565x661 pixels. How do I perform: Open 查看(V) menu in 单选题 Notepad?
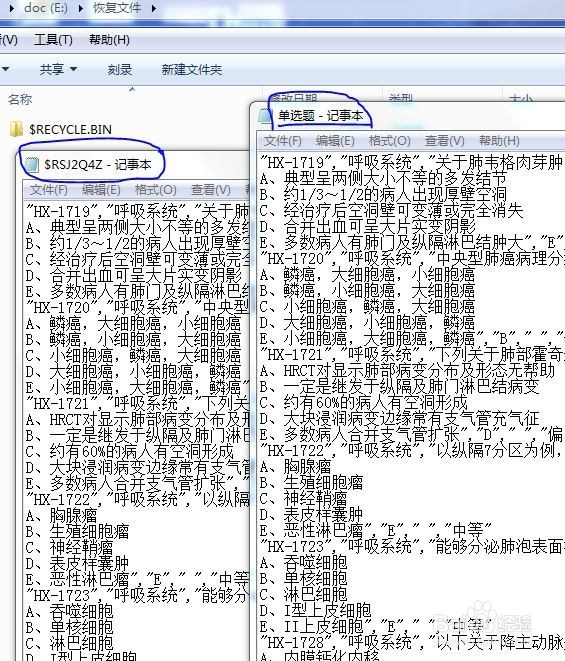click(x=445, y=141)
